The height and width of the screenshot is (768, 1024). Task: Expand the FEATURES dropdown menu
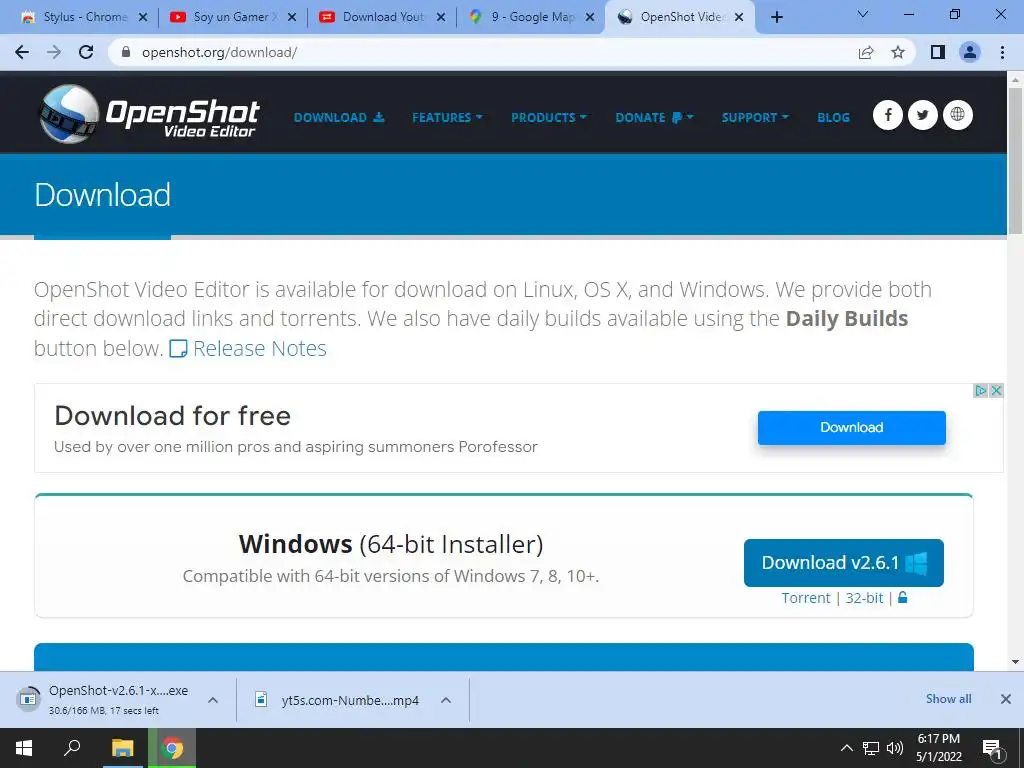tap(447, 118)
